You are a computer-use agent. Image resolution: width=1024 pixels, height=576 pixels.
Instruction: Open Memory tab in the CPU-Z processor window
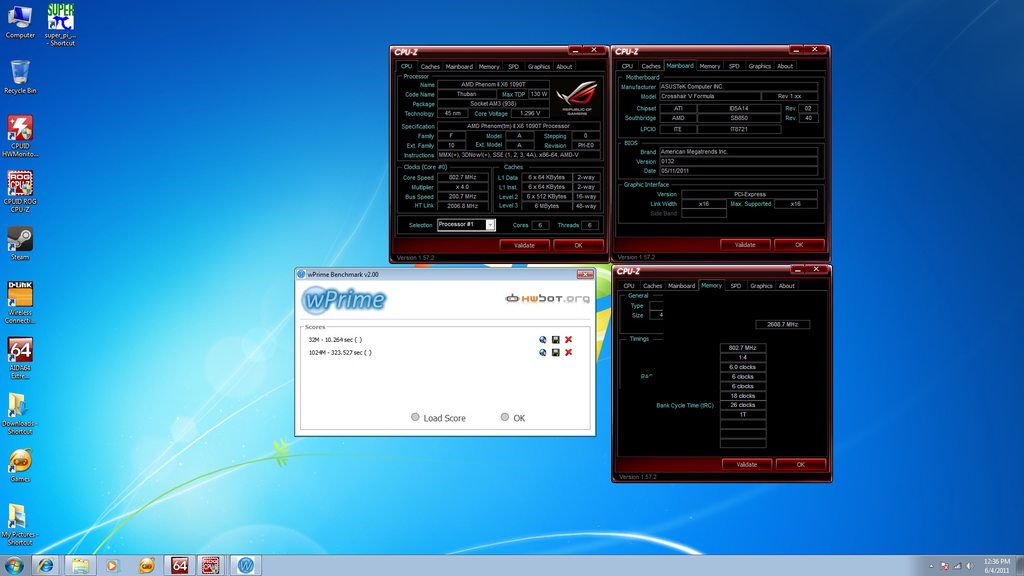(488, 67)
